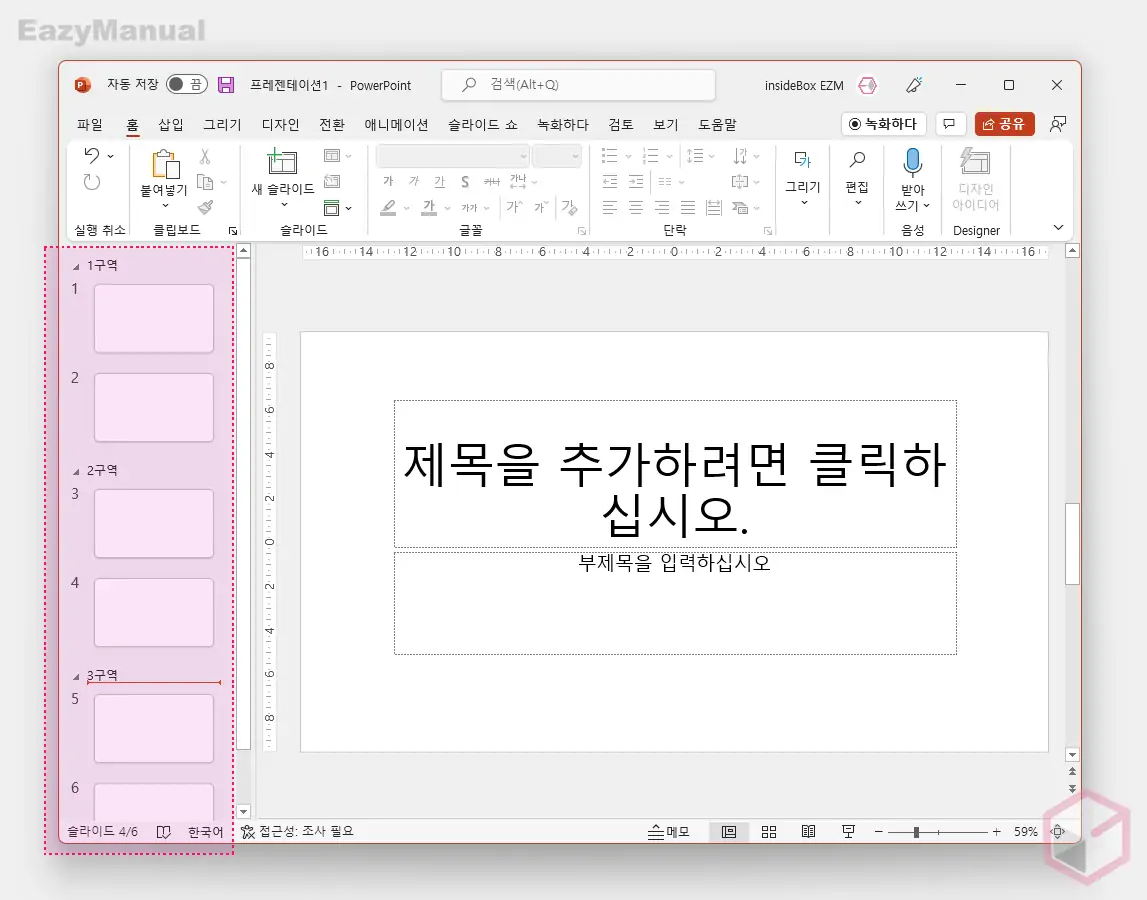Open the Undo history dropdown arrow

coord(110,156)
